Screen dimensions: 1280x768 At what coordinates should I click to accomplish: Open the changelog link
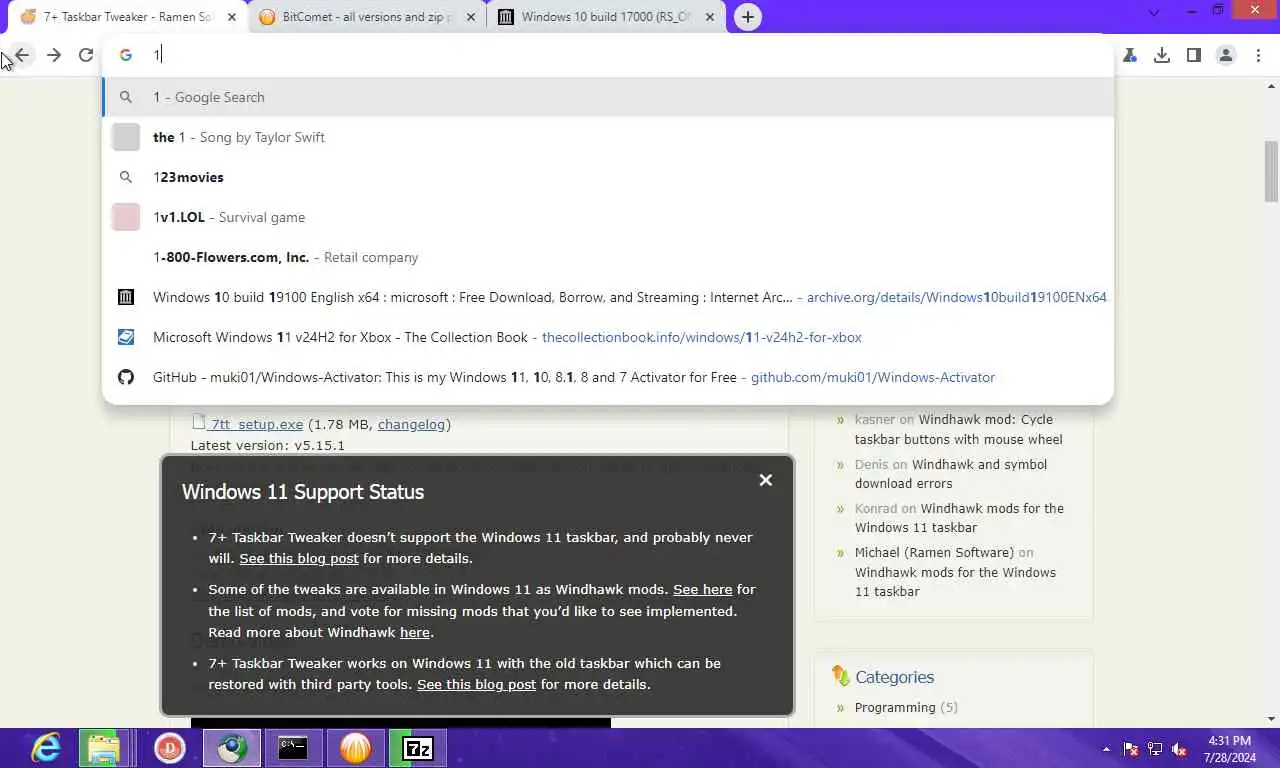tap(411, 424)
